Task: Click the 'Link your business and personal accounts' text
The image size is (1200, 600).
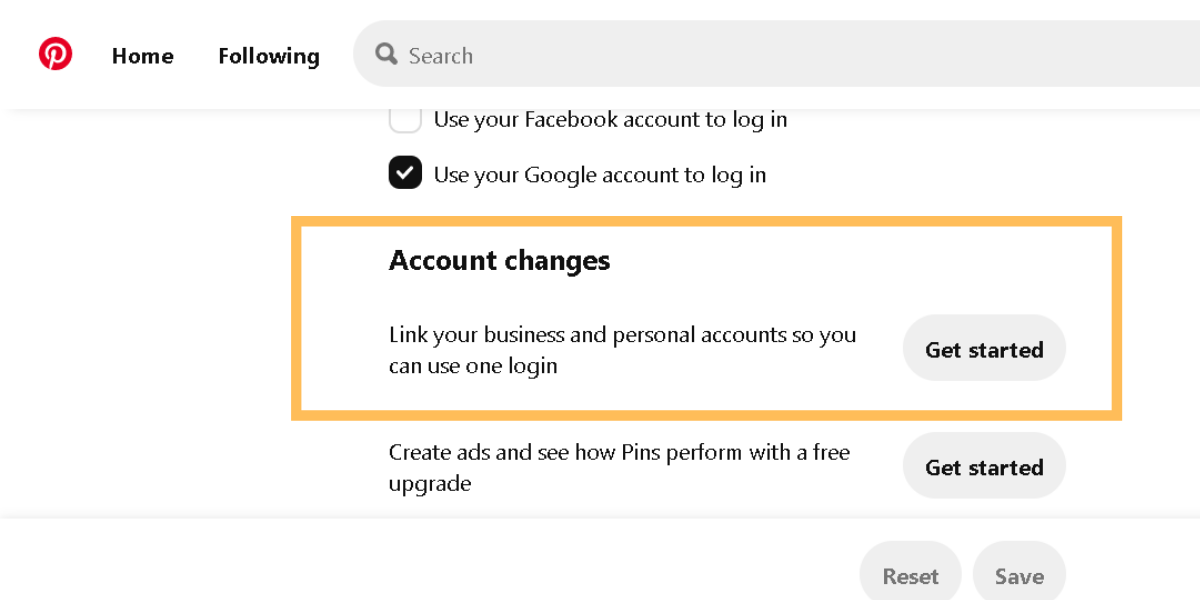Action: 622,335
